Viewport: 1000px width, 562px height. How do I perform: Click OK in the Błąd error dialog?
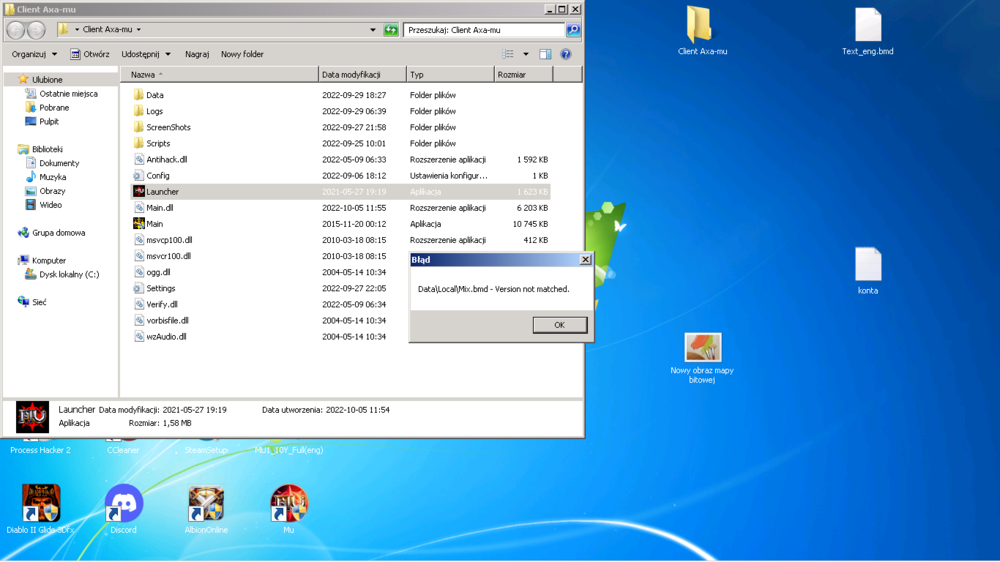[559, 325]
